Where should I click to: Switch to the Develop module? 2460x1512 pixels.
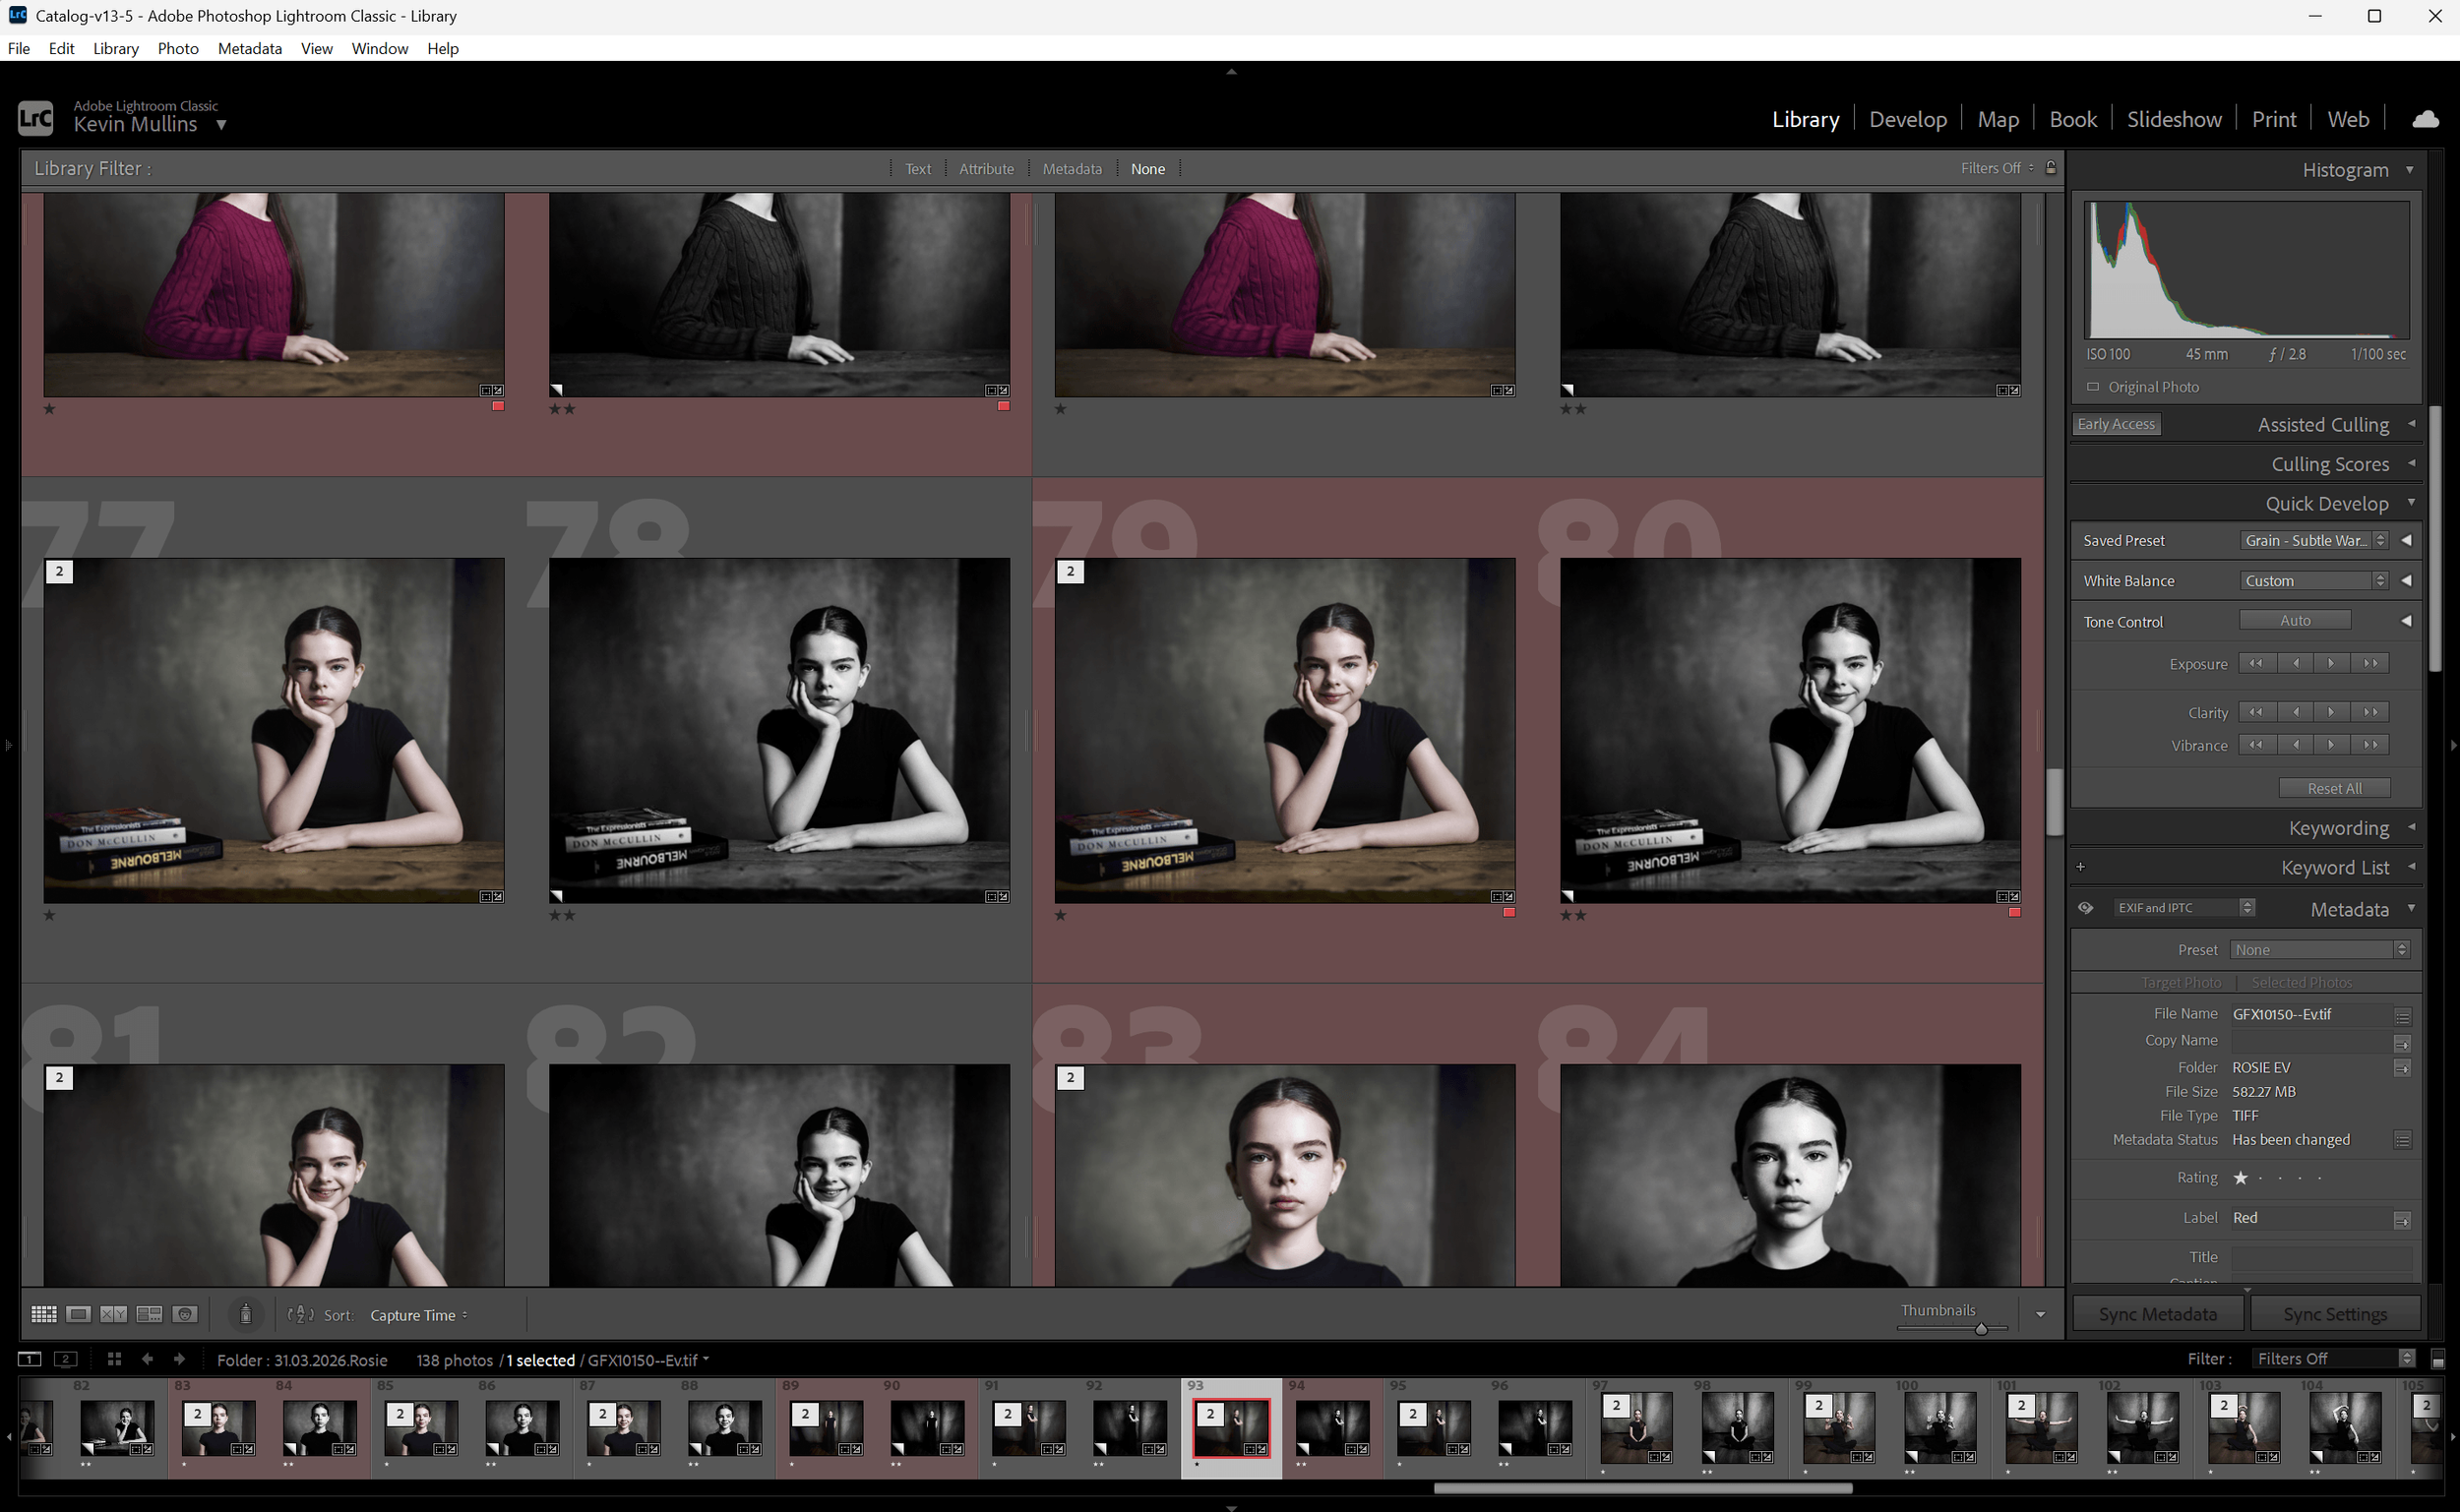tap(1907, 118)
